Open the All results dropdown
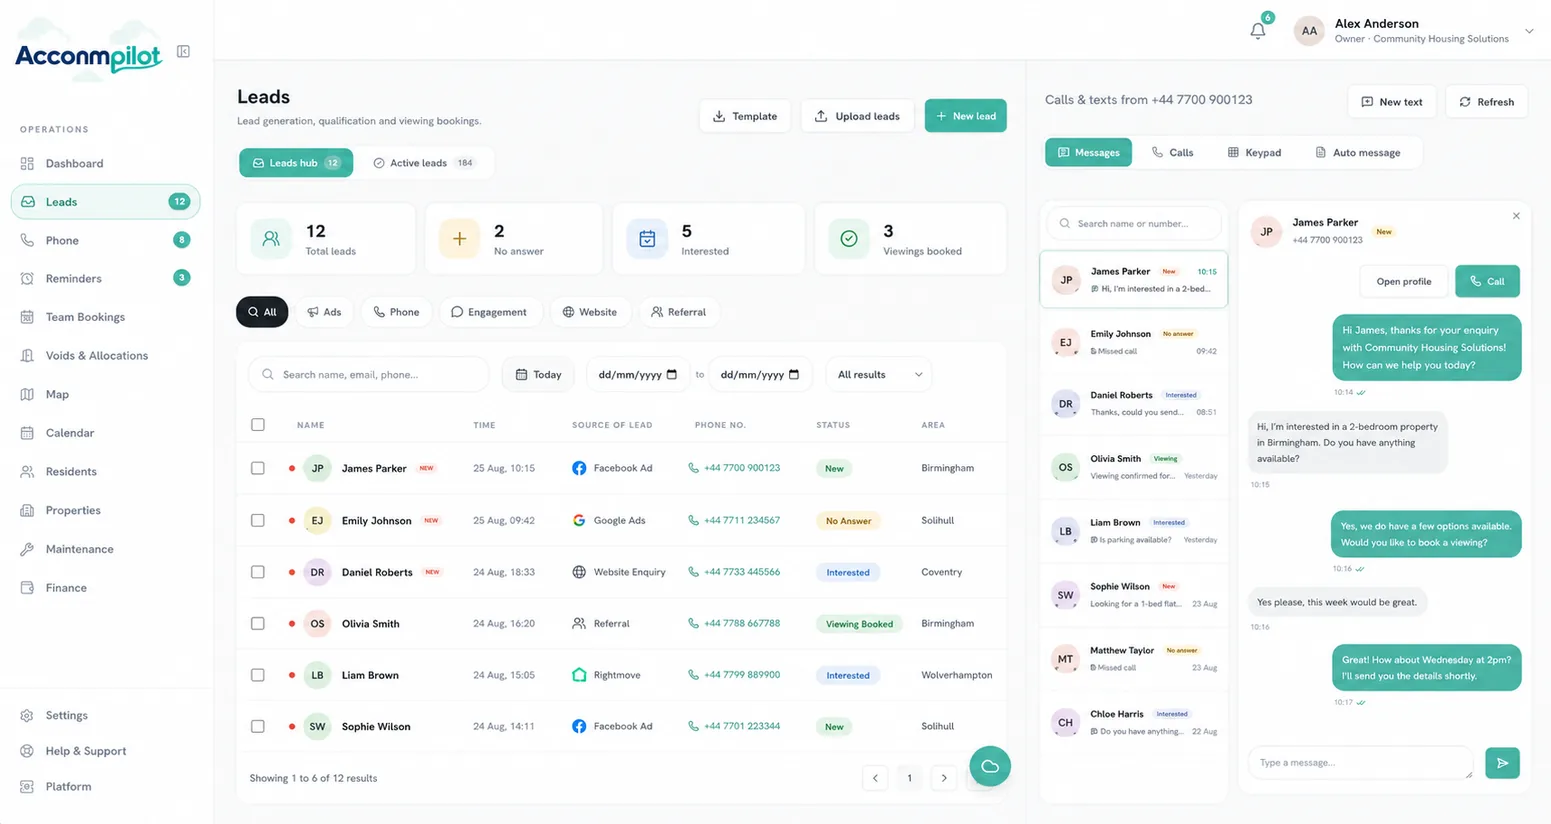 pyautogui.click(x=879, y=374)
